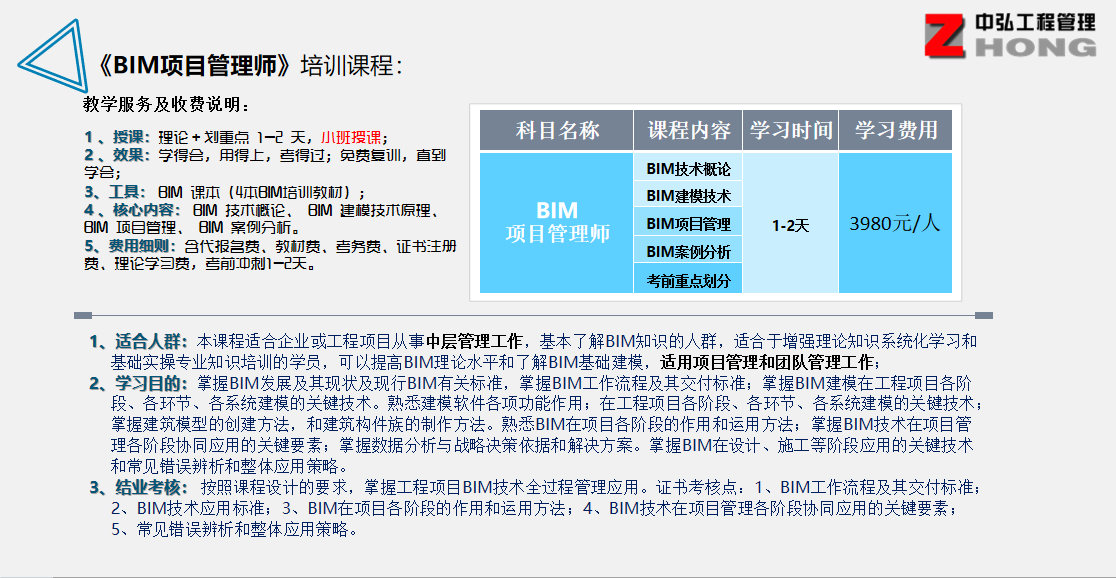
Task: Click the large BIM 项目管理师 subject cell
Action: [556, 223]
